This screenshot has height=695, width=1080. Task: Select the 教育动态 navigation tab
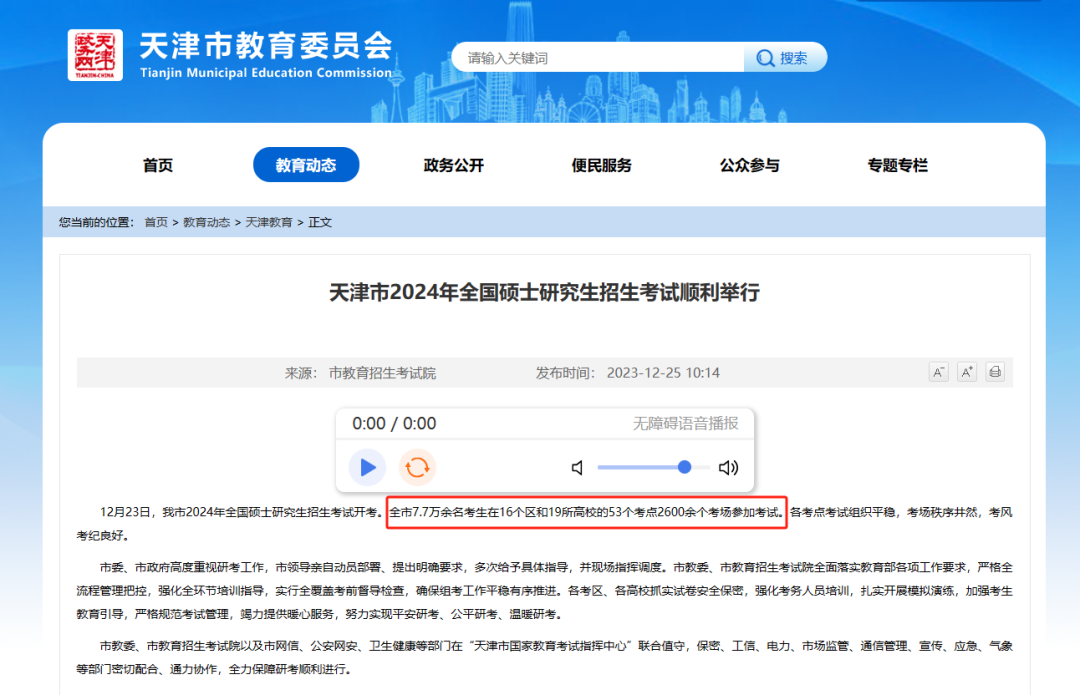(306, 165)
